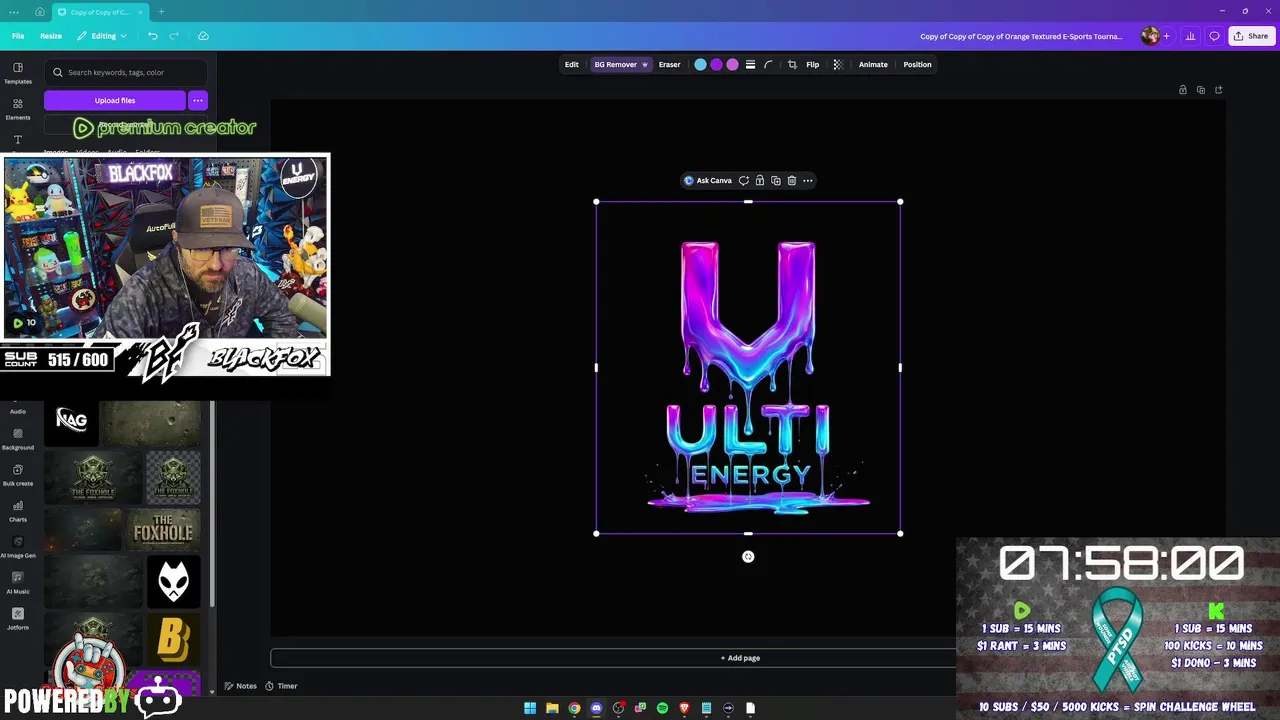Open a new Canva tab with plus

tap(161, 12)
